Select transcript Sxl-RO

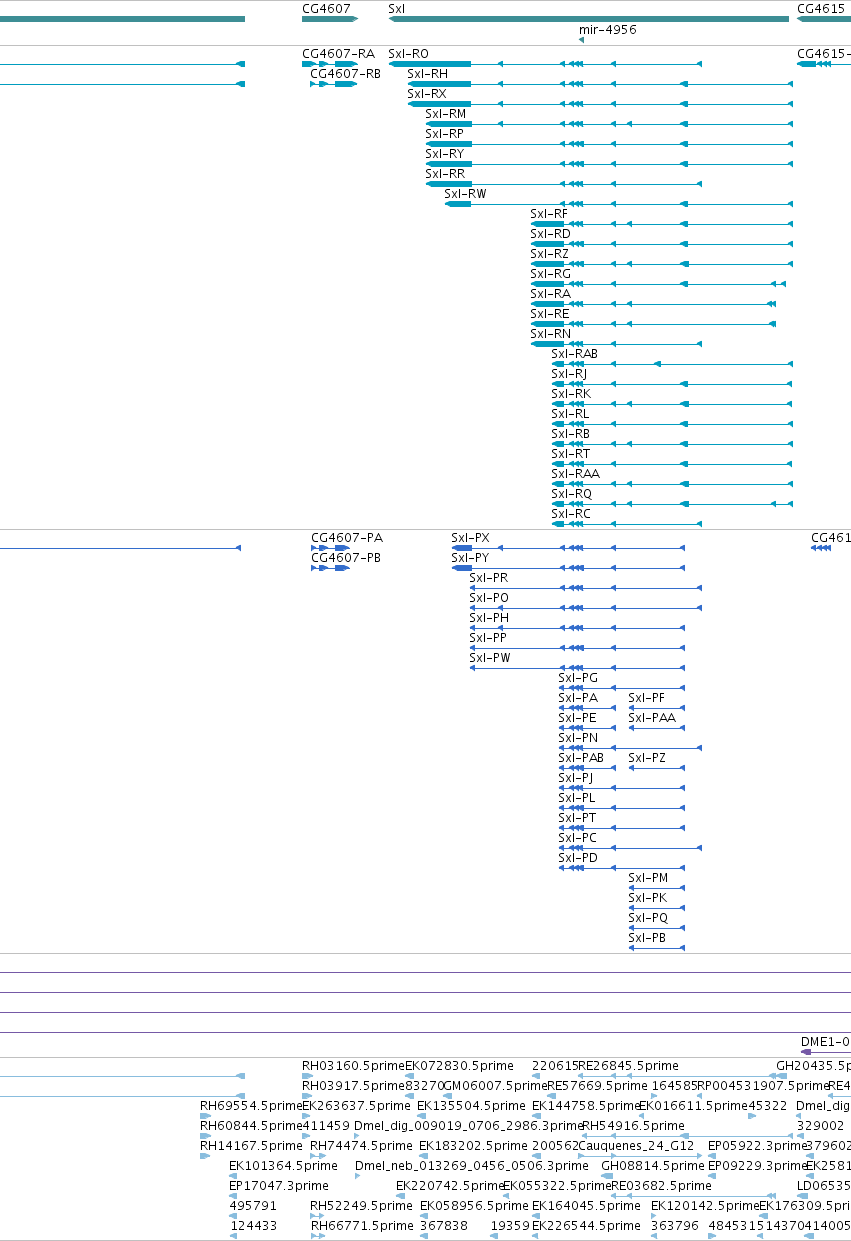pyautogui.click(x=408, y=54)
